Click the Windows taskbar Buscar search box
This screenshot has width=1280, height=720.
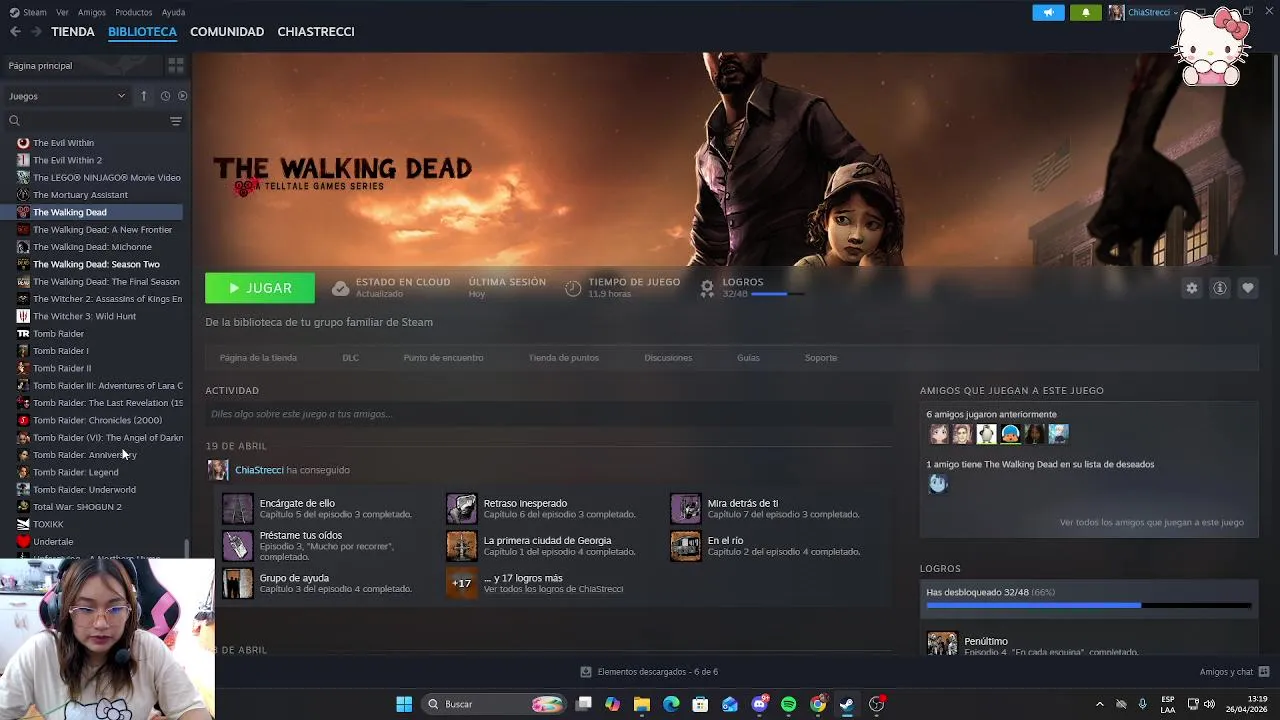tap(496, 704)
